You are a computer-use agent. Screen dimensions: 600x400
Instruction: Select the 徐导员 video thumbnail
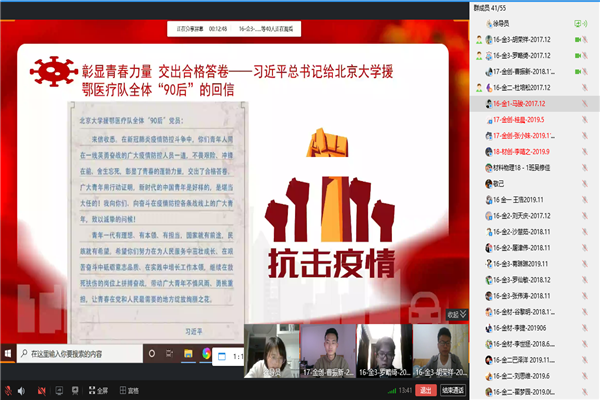tap(272, 351)
